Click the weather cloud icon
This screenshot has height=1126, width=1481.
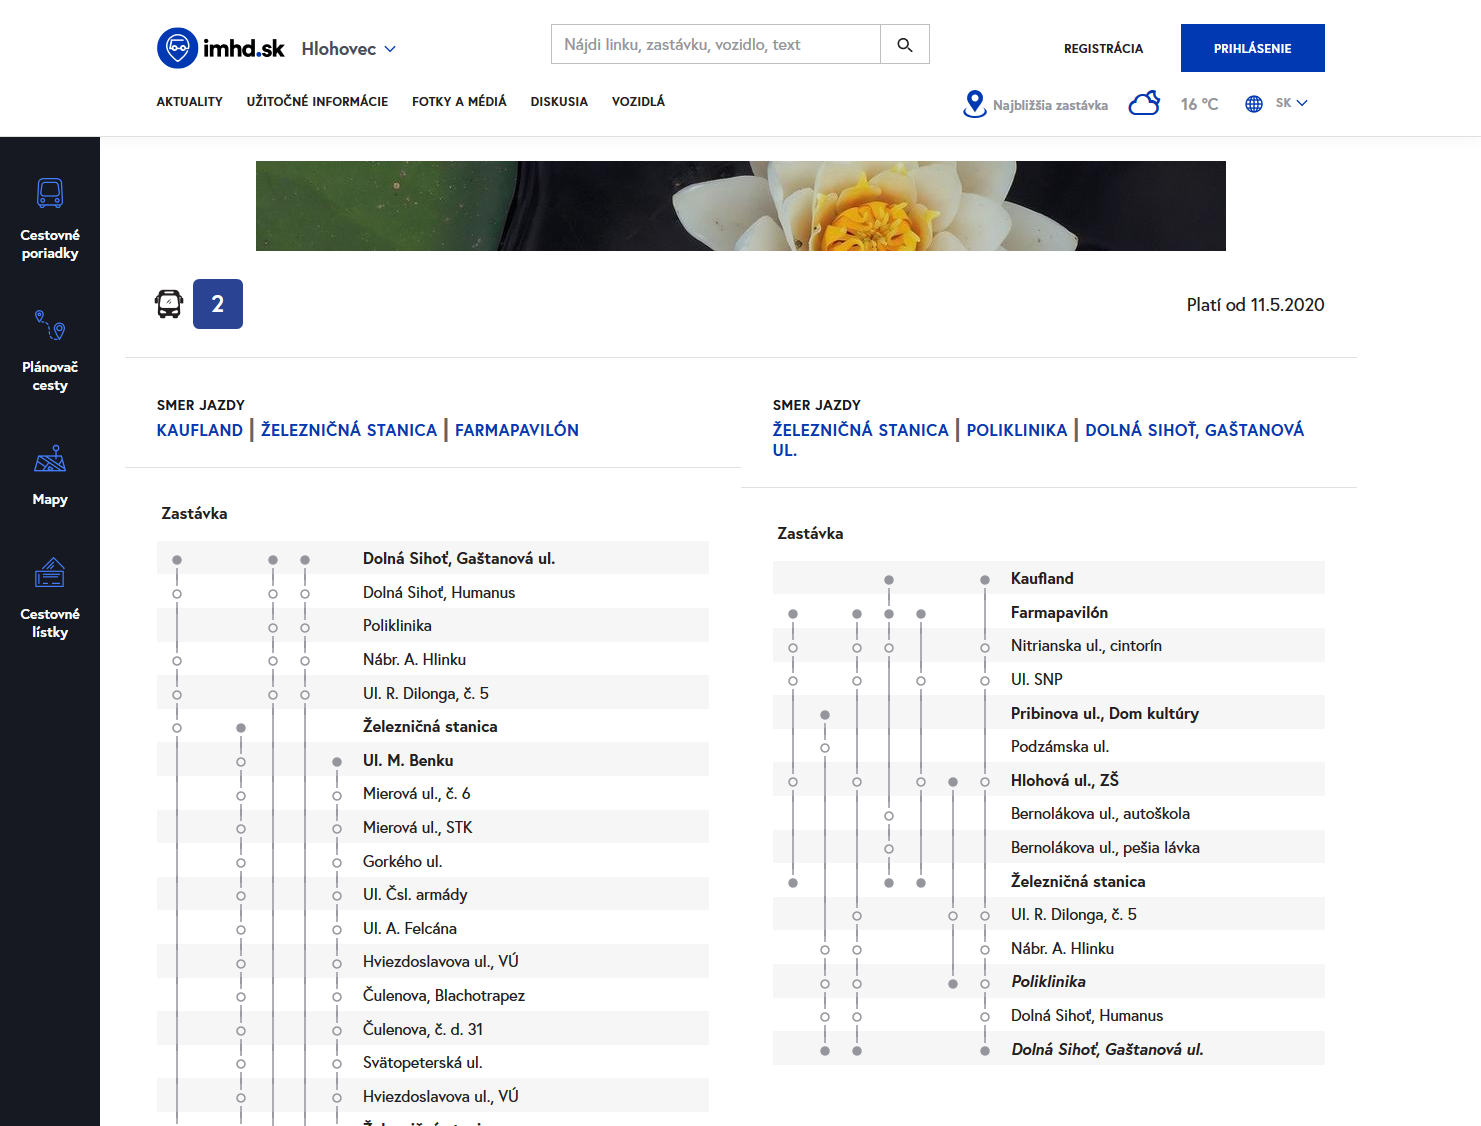pos(1144,104)
